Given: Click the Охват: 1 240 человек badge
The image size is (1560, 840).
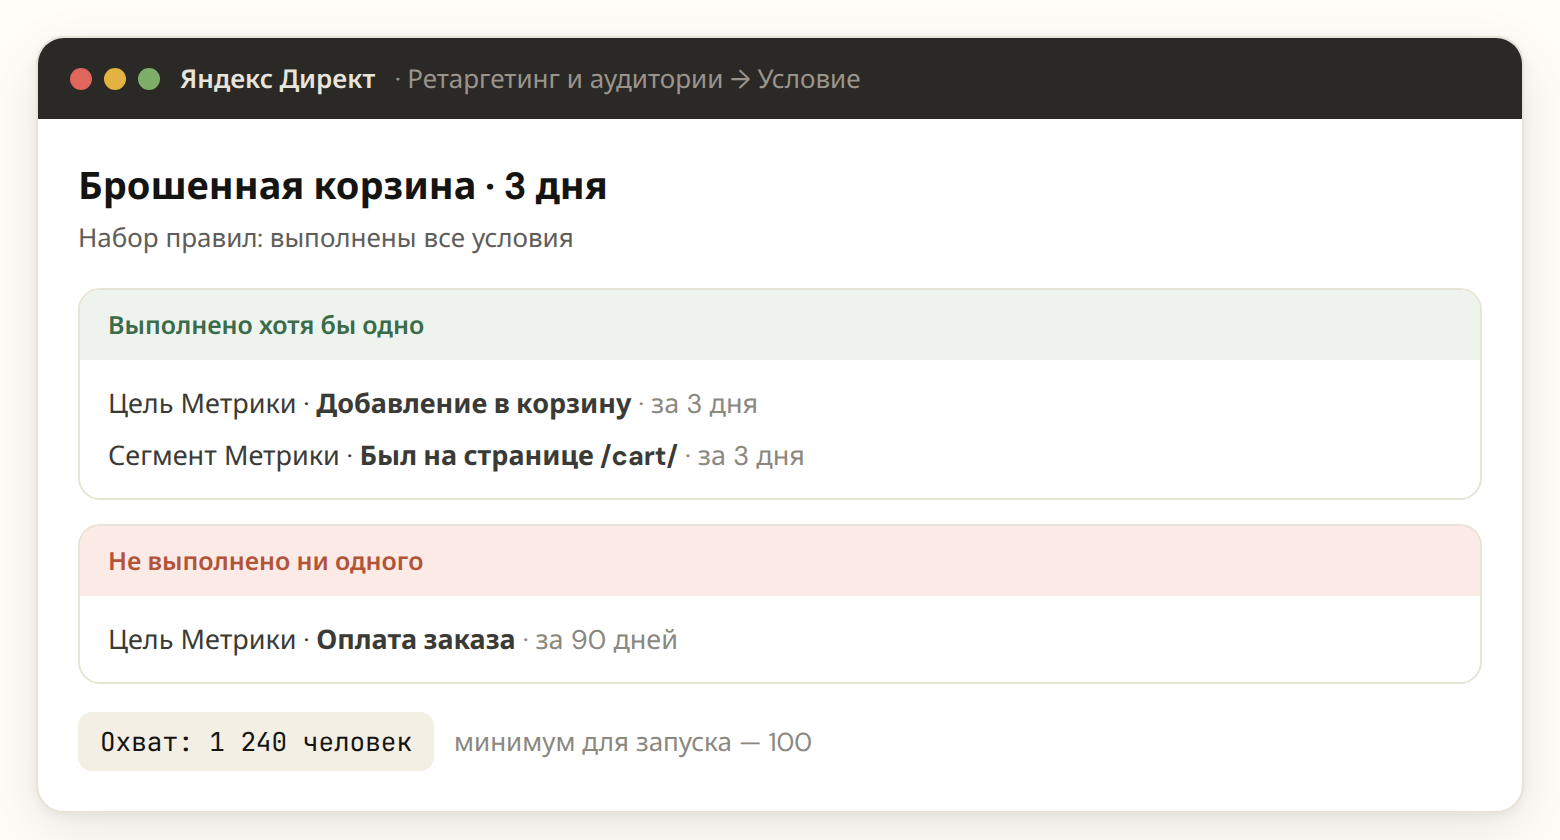Looking at the screenshot, I should [x=256, y=742].
